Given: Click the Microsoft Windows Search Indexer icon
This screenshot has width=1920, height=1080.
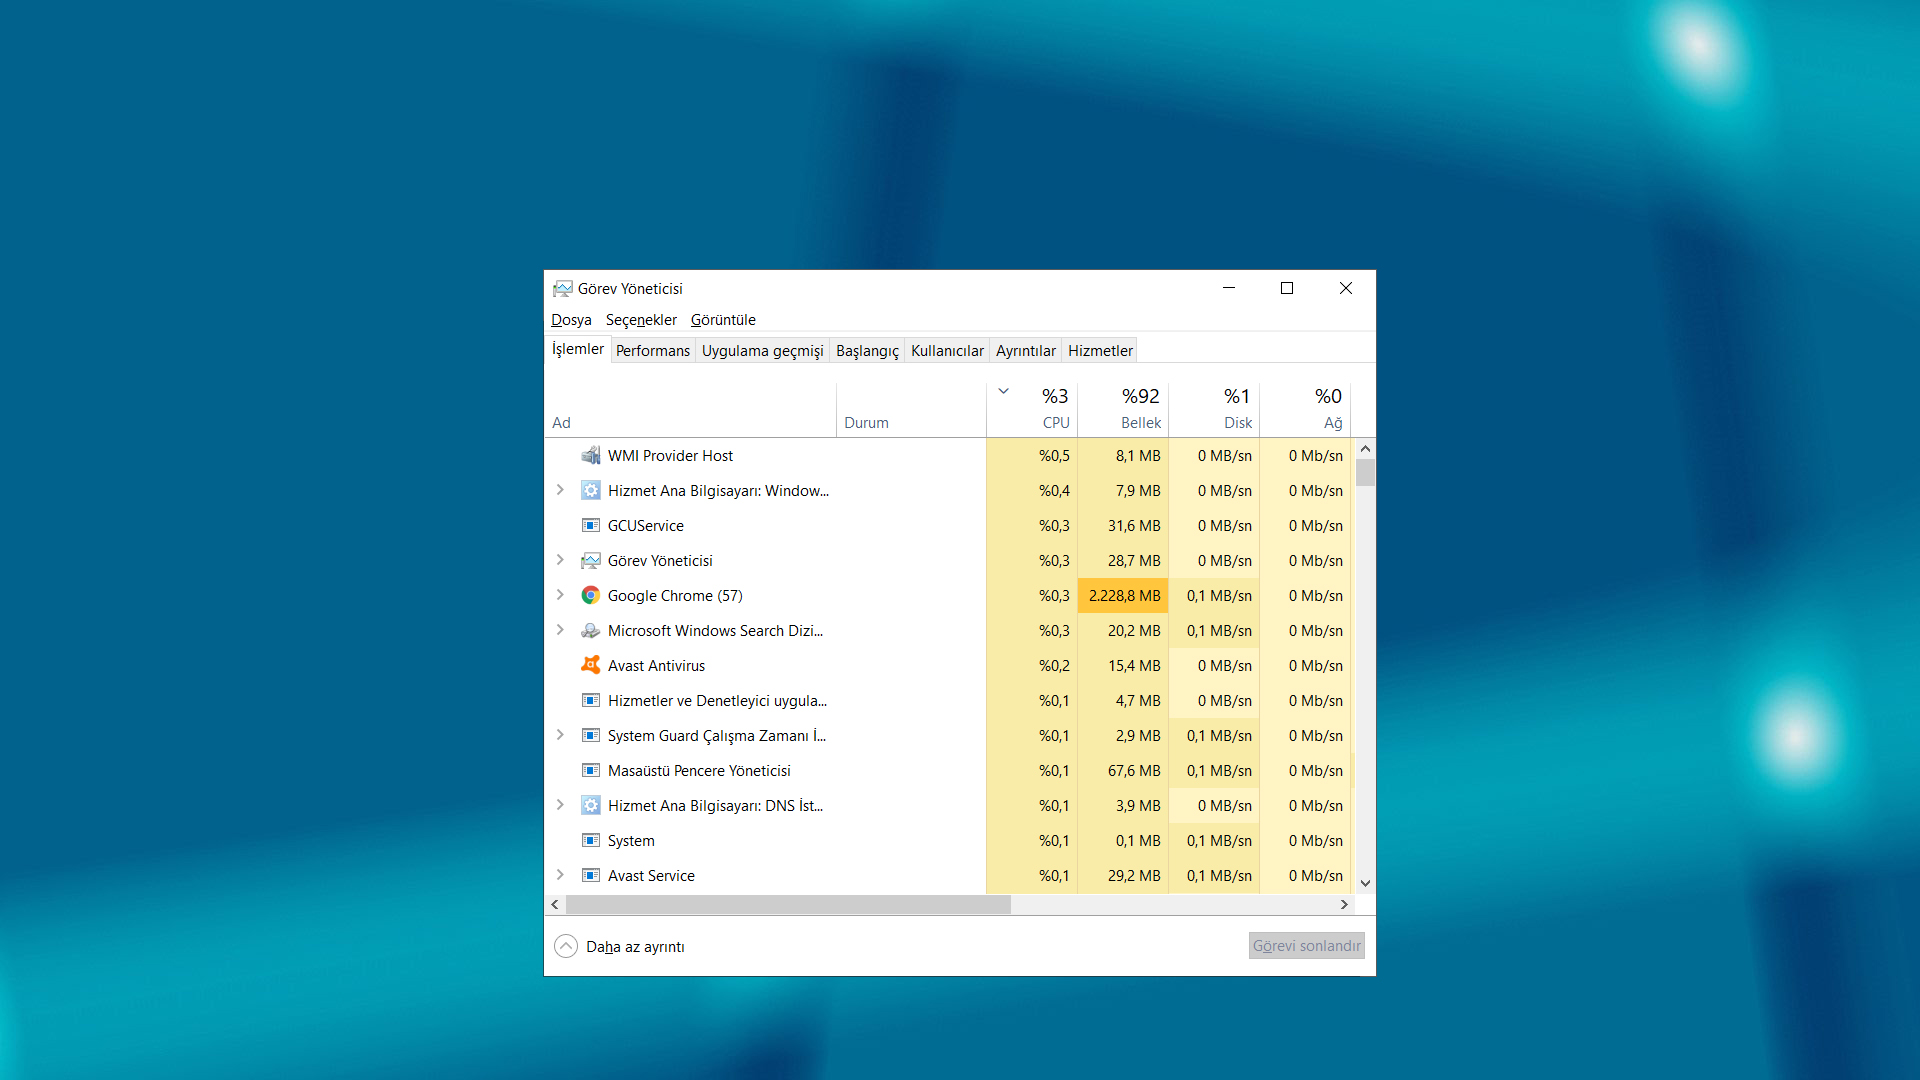Looking at the screenshot, I should pyautogui.click(x=591, y=630).
